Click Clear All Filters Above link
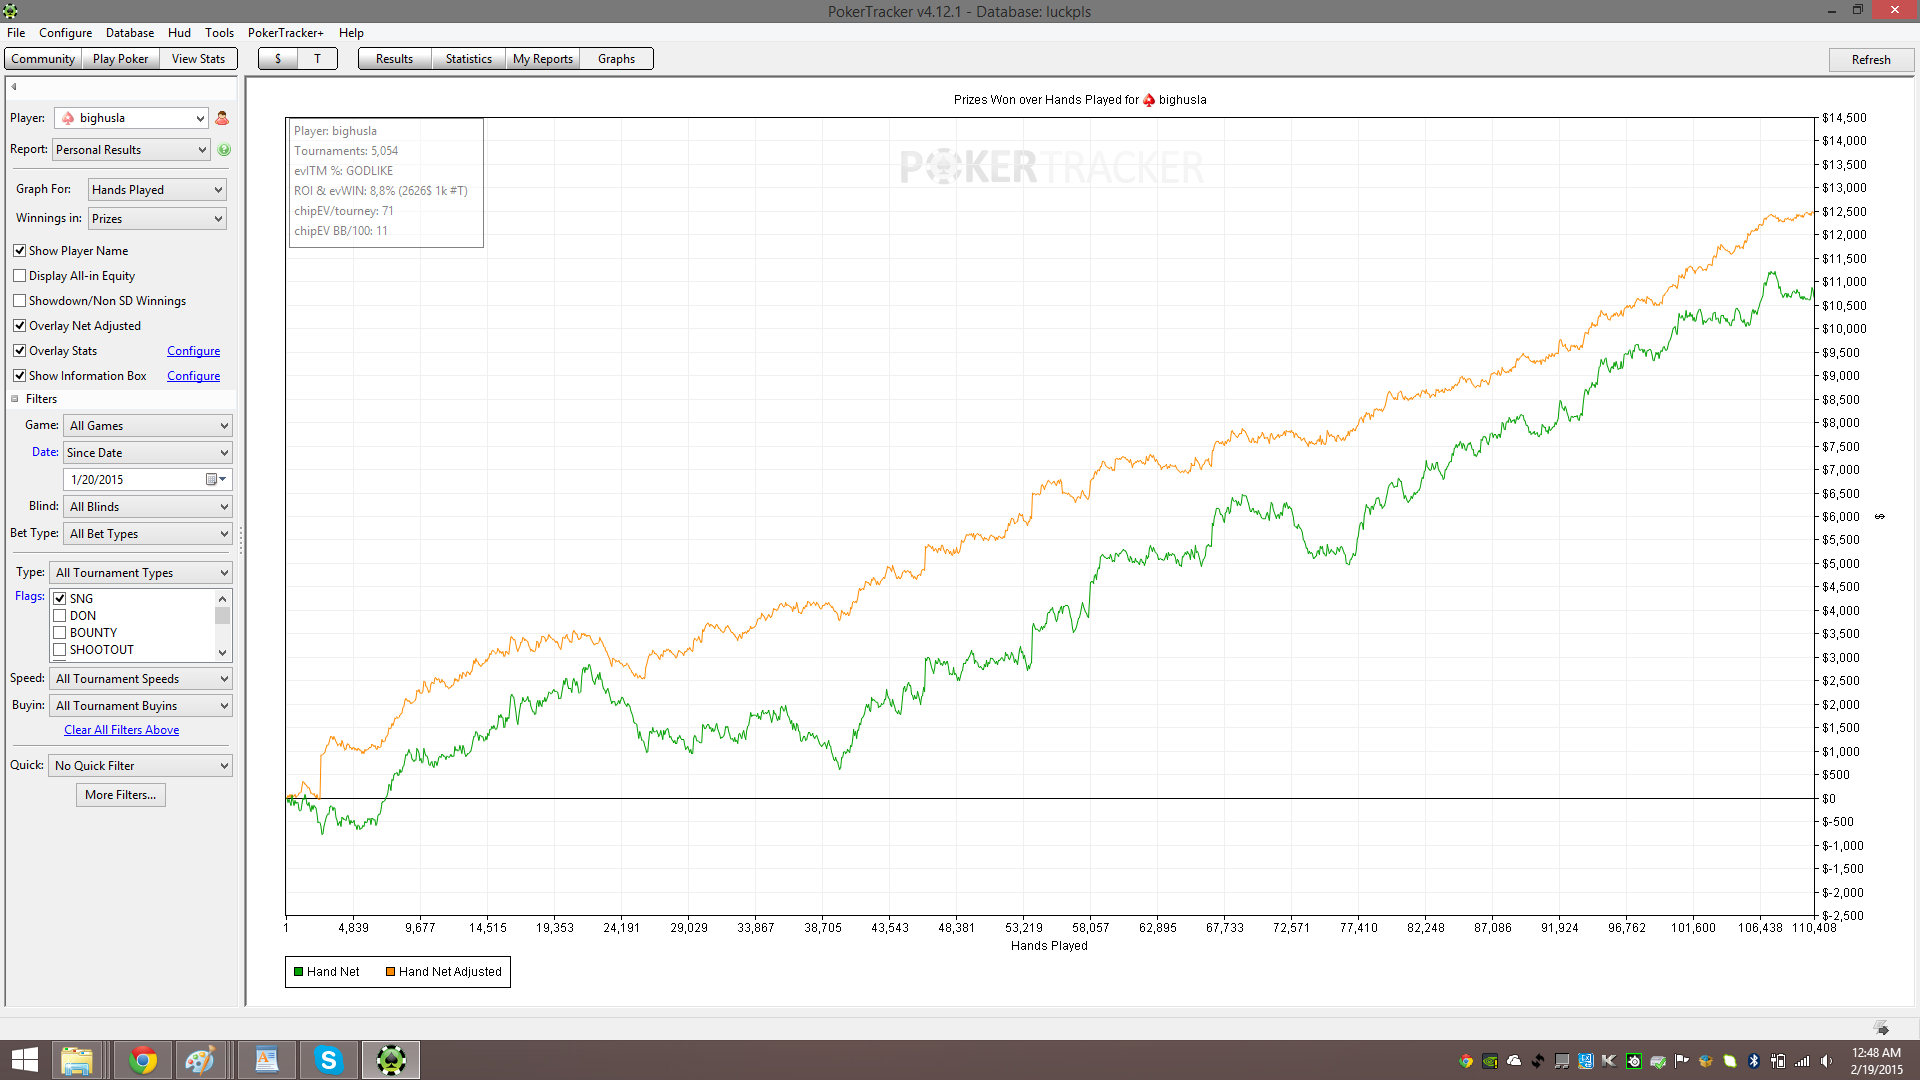 pos(122,730)
